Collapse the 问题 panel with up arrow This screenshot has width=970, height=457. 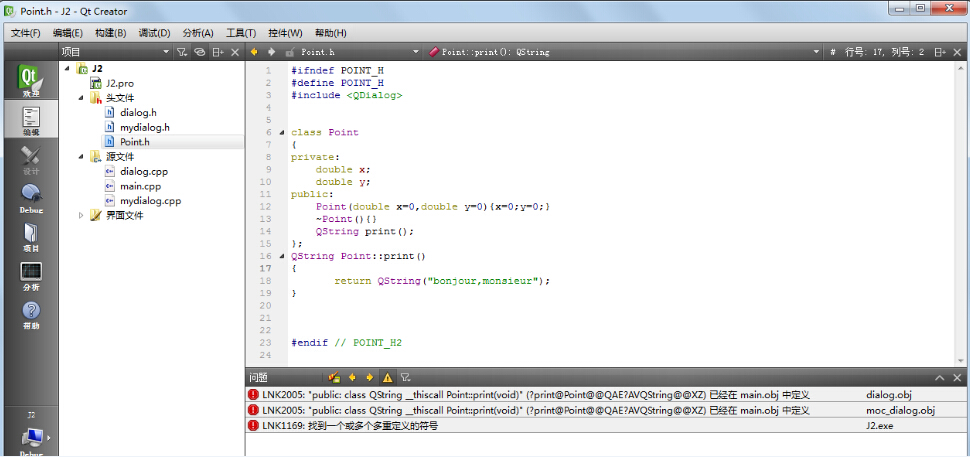940,378
